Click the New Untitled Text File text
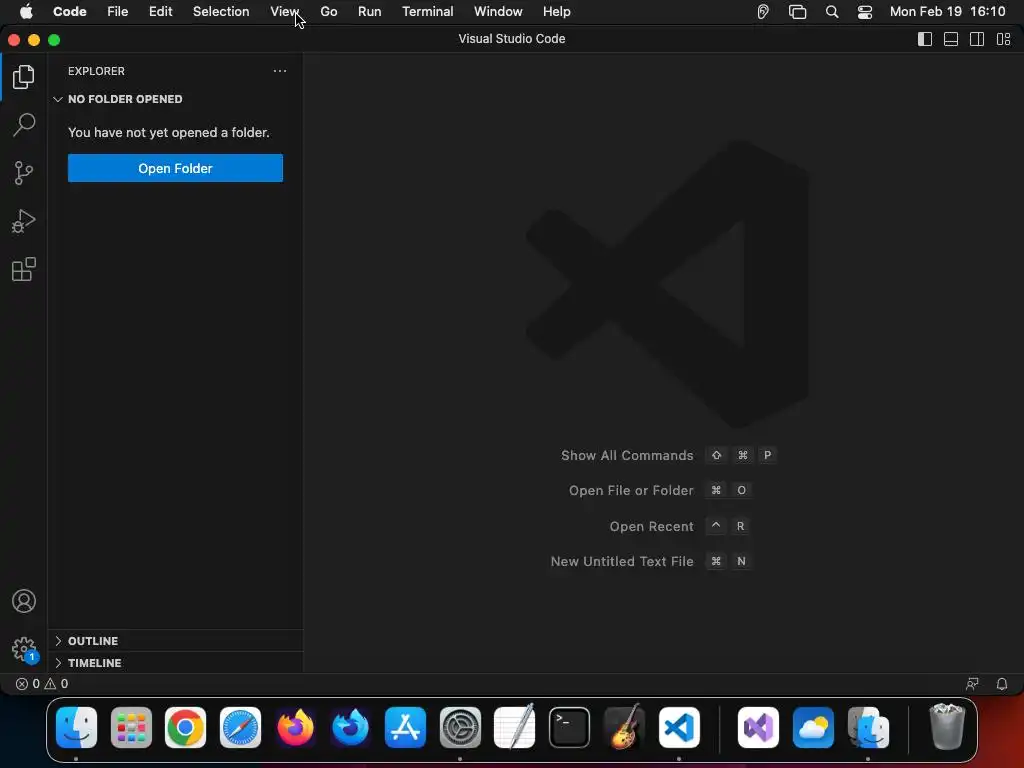The height and width of the screenshot is (768, 1024). 622,562
